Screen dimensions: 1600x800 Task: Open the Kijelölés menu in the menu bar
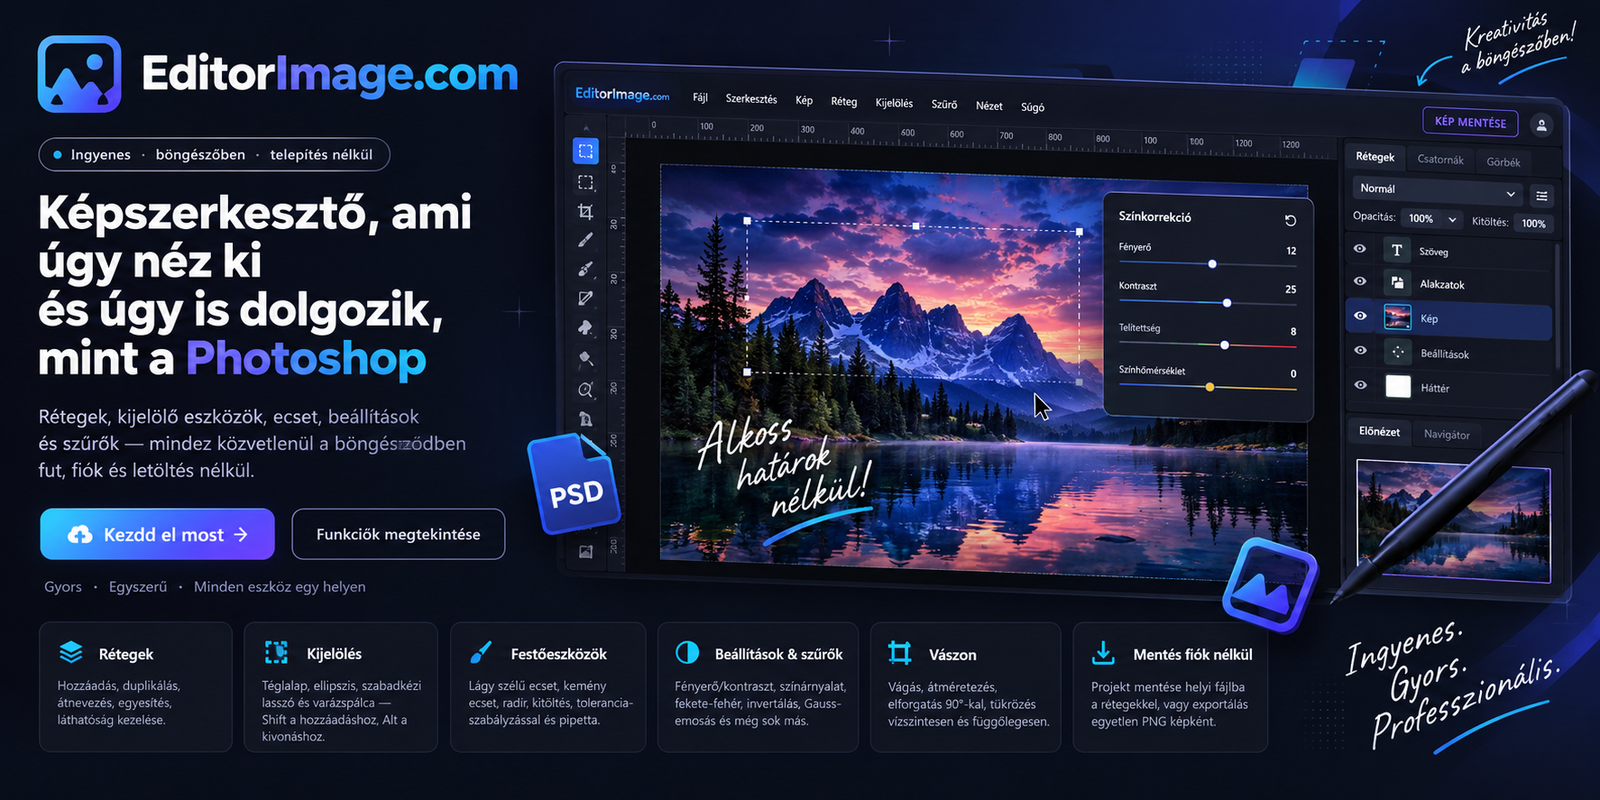click(894, 103)
